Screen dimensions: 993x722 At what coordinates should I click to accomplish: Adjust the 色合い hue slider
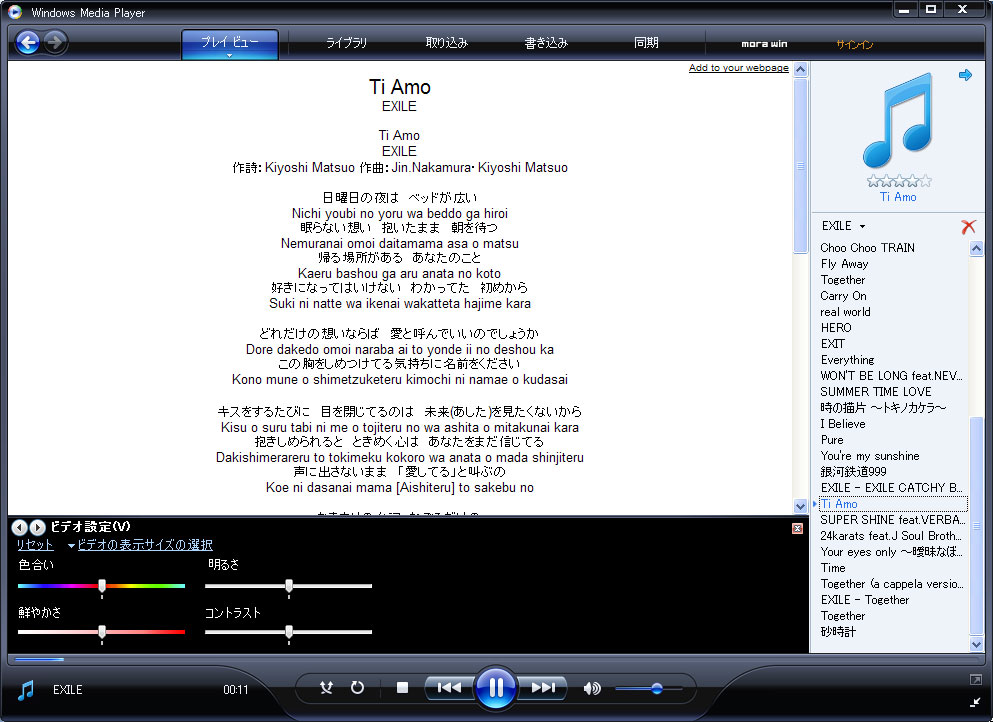(x=101, y=586)
